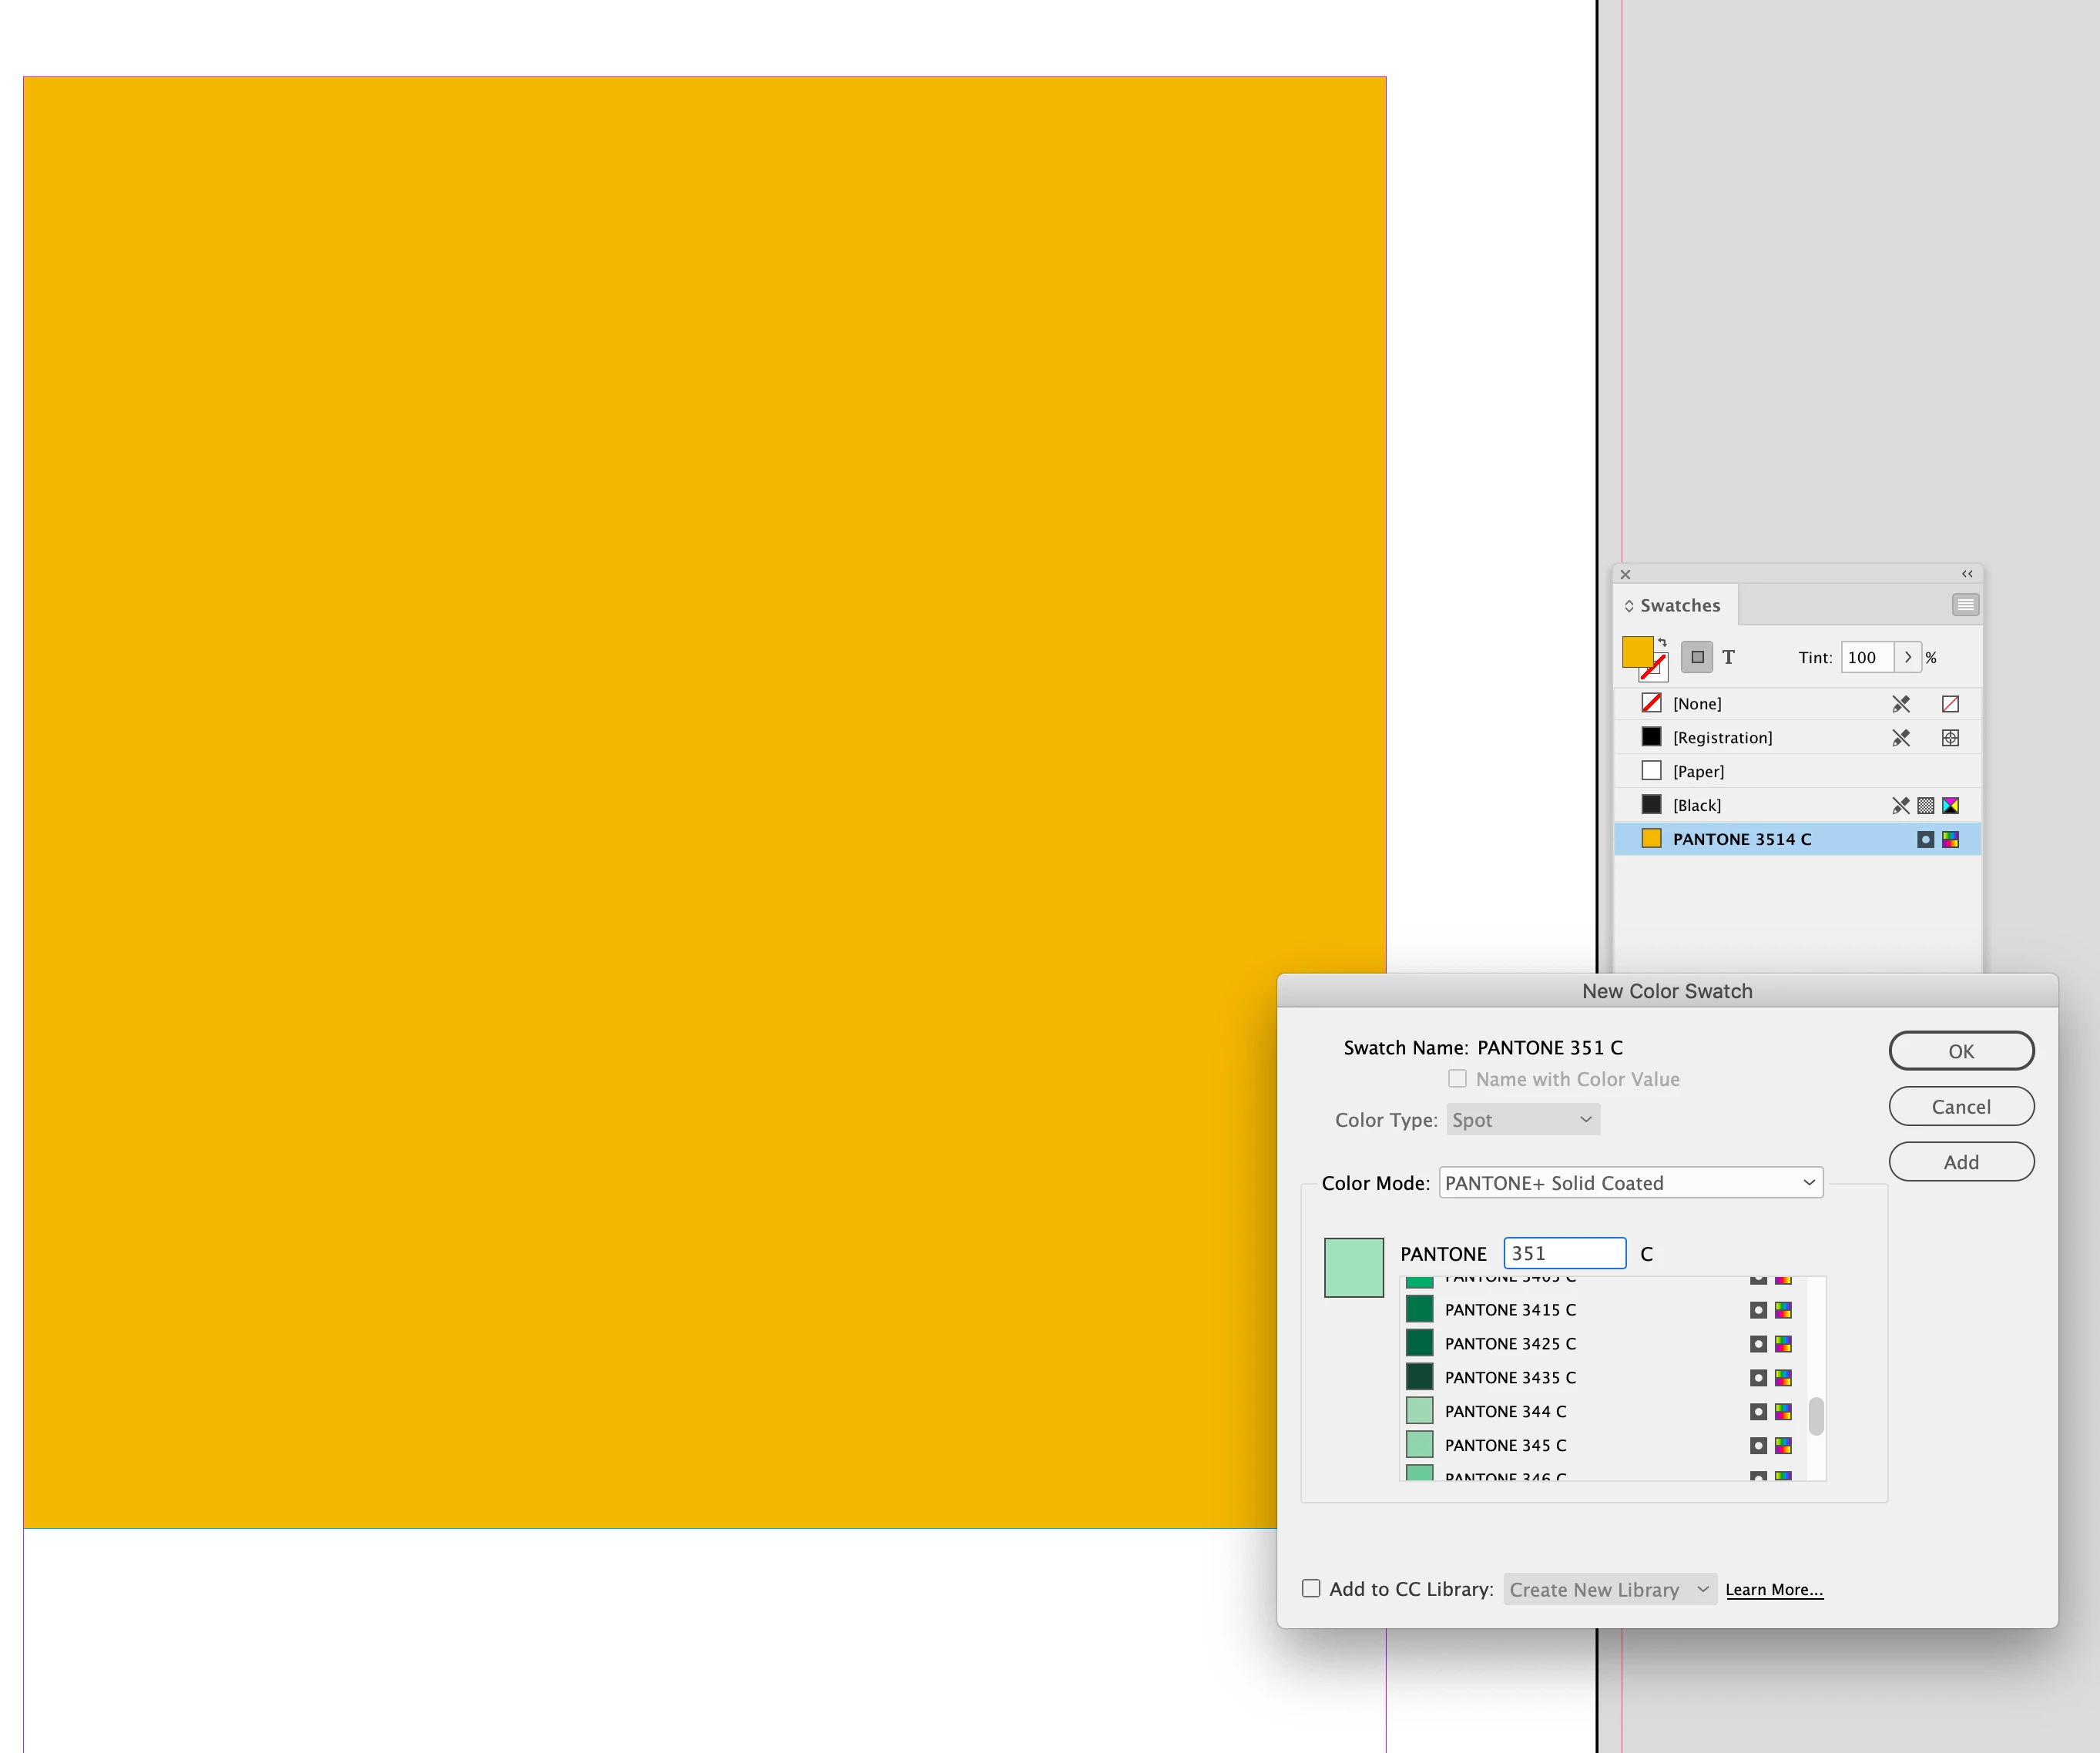The height and width of the screenshot is (1753, 2100).
Task: Open the Color Mode PANTONE+ Solid Coated dropdown
Action: pyautogui.click(x=1630, y=1183)
